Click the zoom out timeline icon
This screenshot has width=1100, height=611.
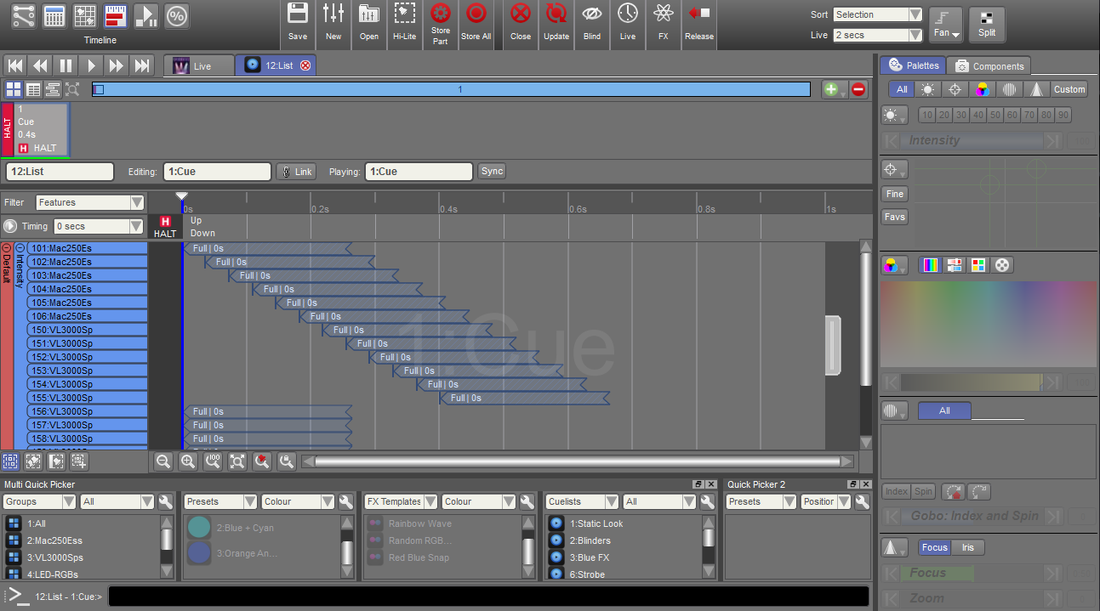pyautogui.click(x=163, y=462)
